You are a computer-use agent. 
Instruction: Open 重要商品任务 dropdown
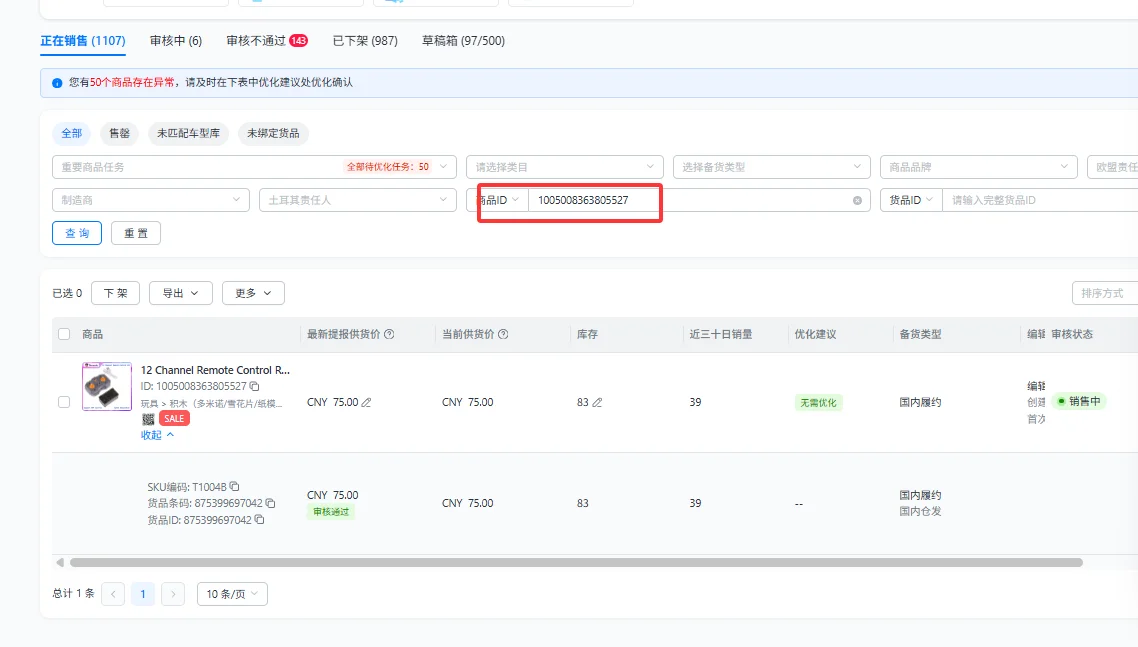[254, 167]
